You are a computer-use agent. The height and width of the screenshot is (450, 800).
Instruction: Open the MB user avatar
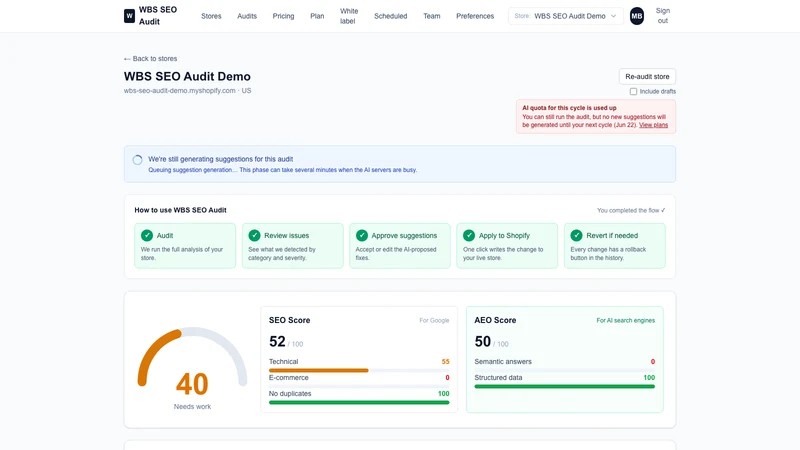click(x=636, y=16)
